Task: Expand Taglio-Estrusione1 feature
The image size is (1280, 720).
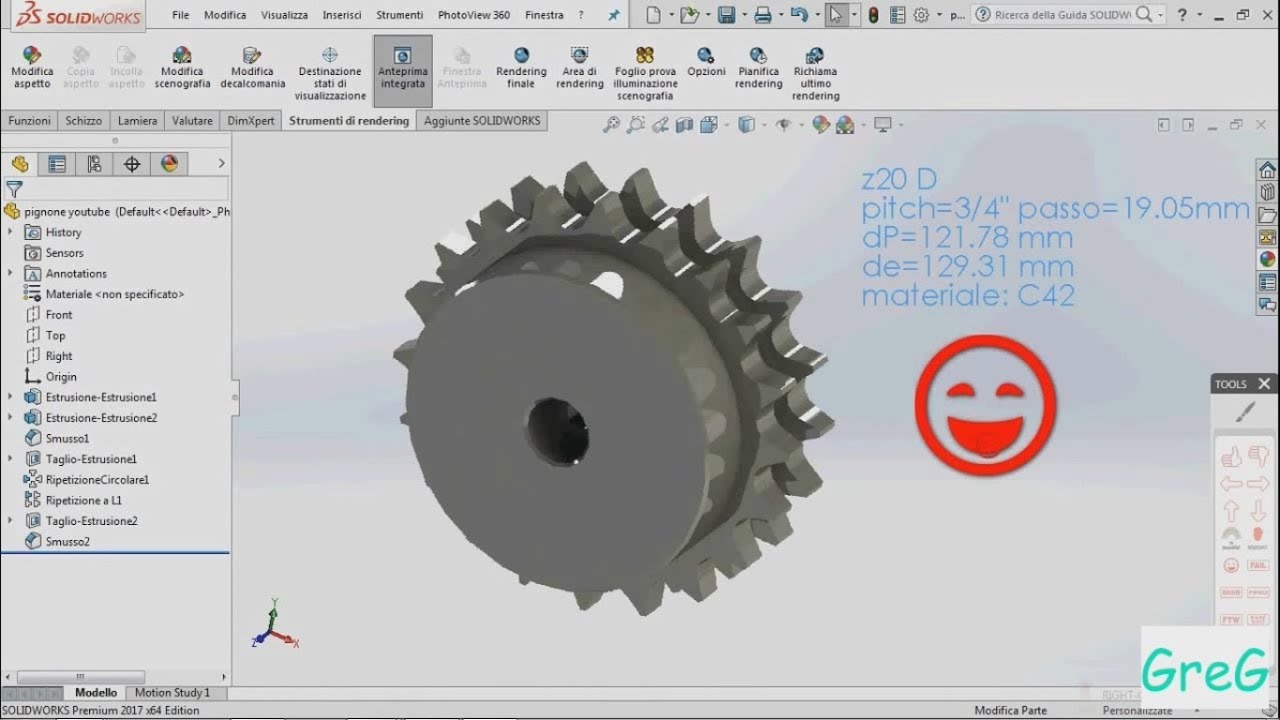Action: click(x=10, y=459)
